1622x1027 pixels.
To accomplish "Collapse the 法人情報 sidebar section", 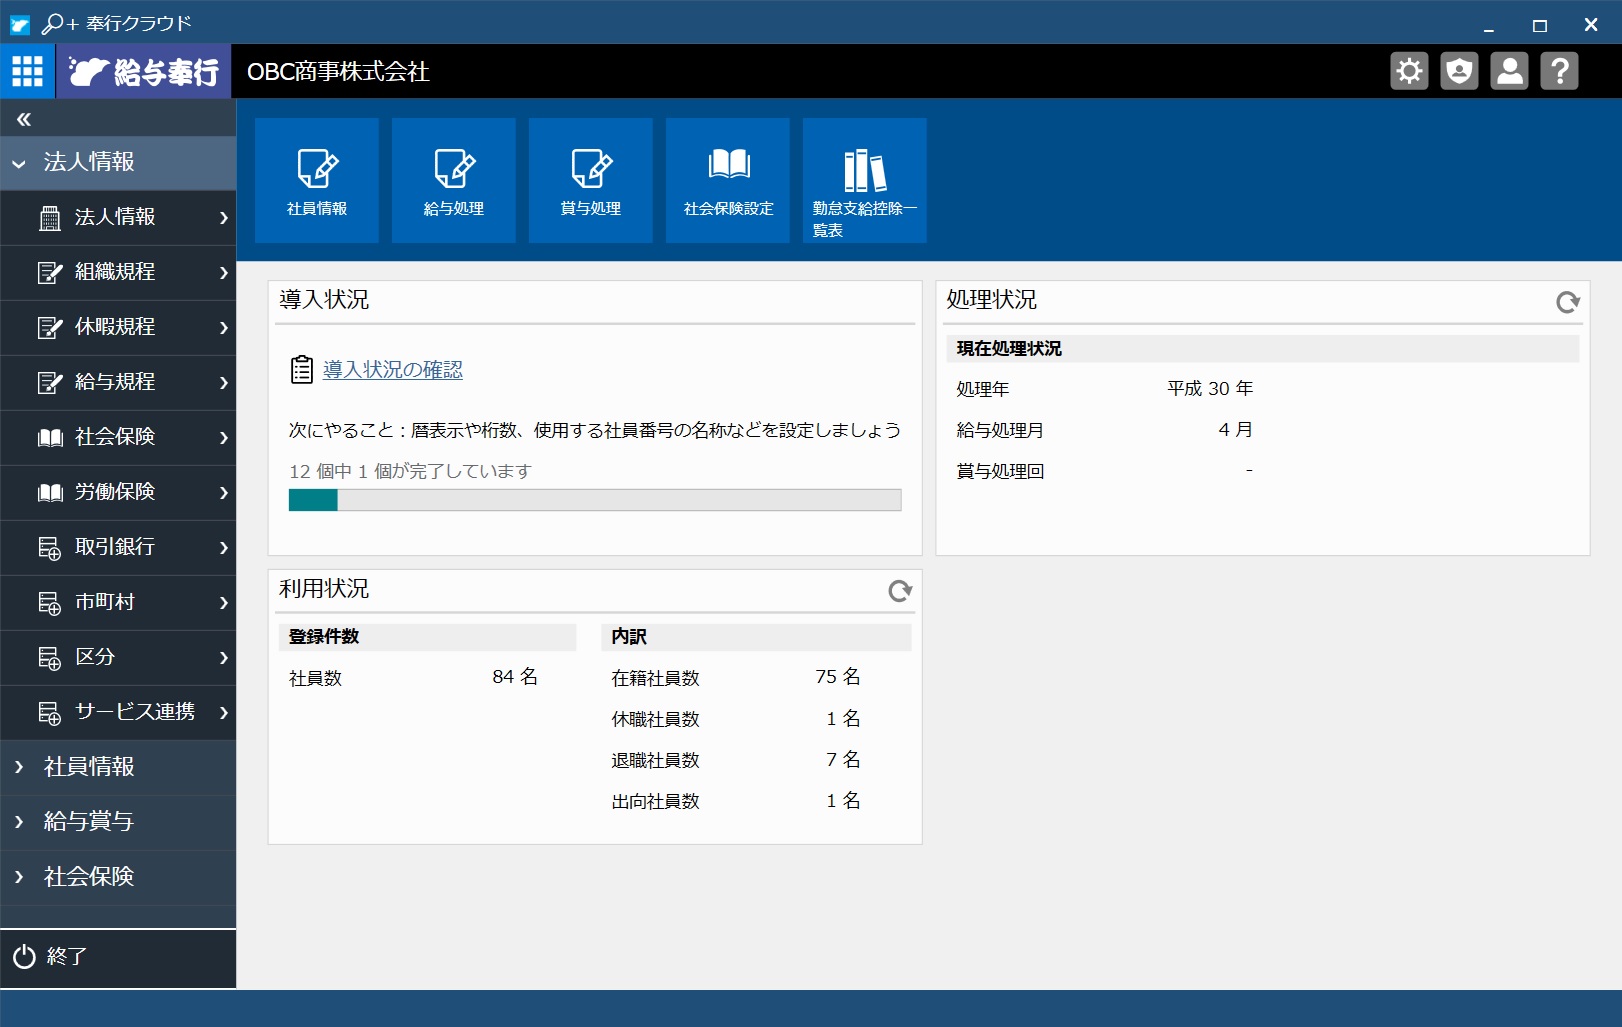I will coord(118,162).
